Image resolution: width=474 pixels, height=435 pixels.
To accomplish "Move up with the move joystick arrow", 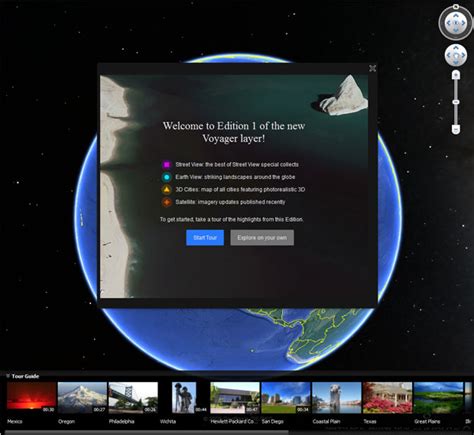I will pos(456,48).
